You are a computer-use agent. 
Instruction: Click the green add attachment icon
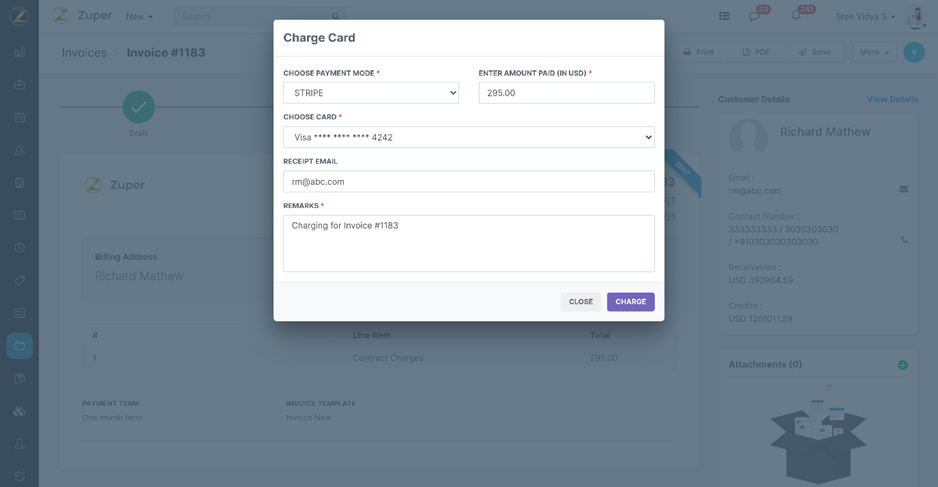[x=902, y=365]
